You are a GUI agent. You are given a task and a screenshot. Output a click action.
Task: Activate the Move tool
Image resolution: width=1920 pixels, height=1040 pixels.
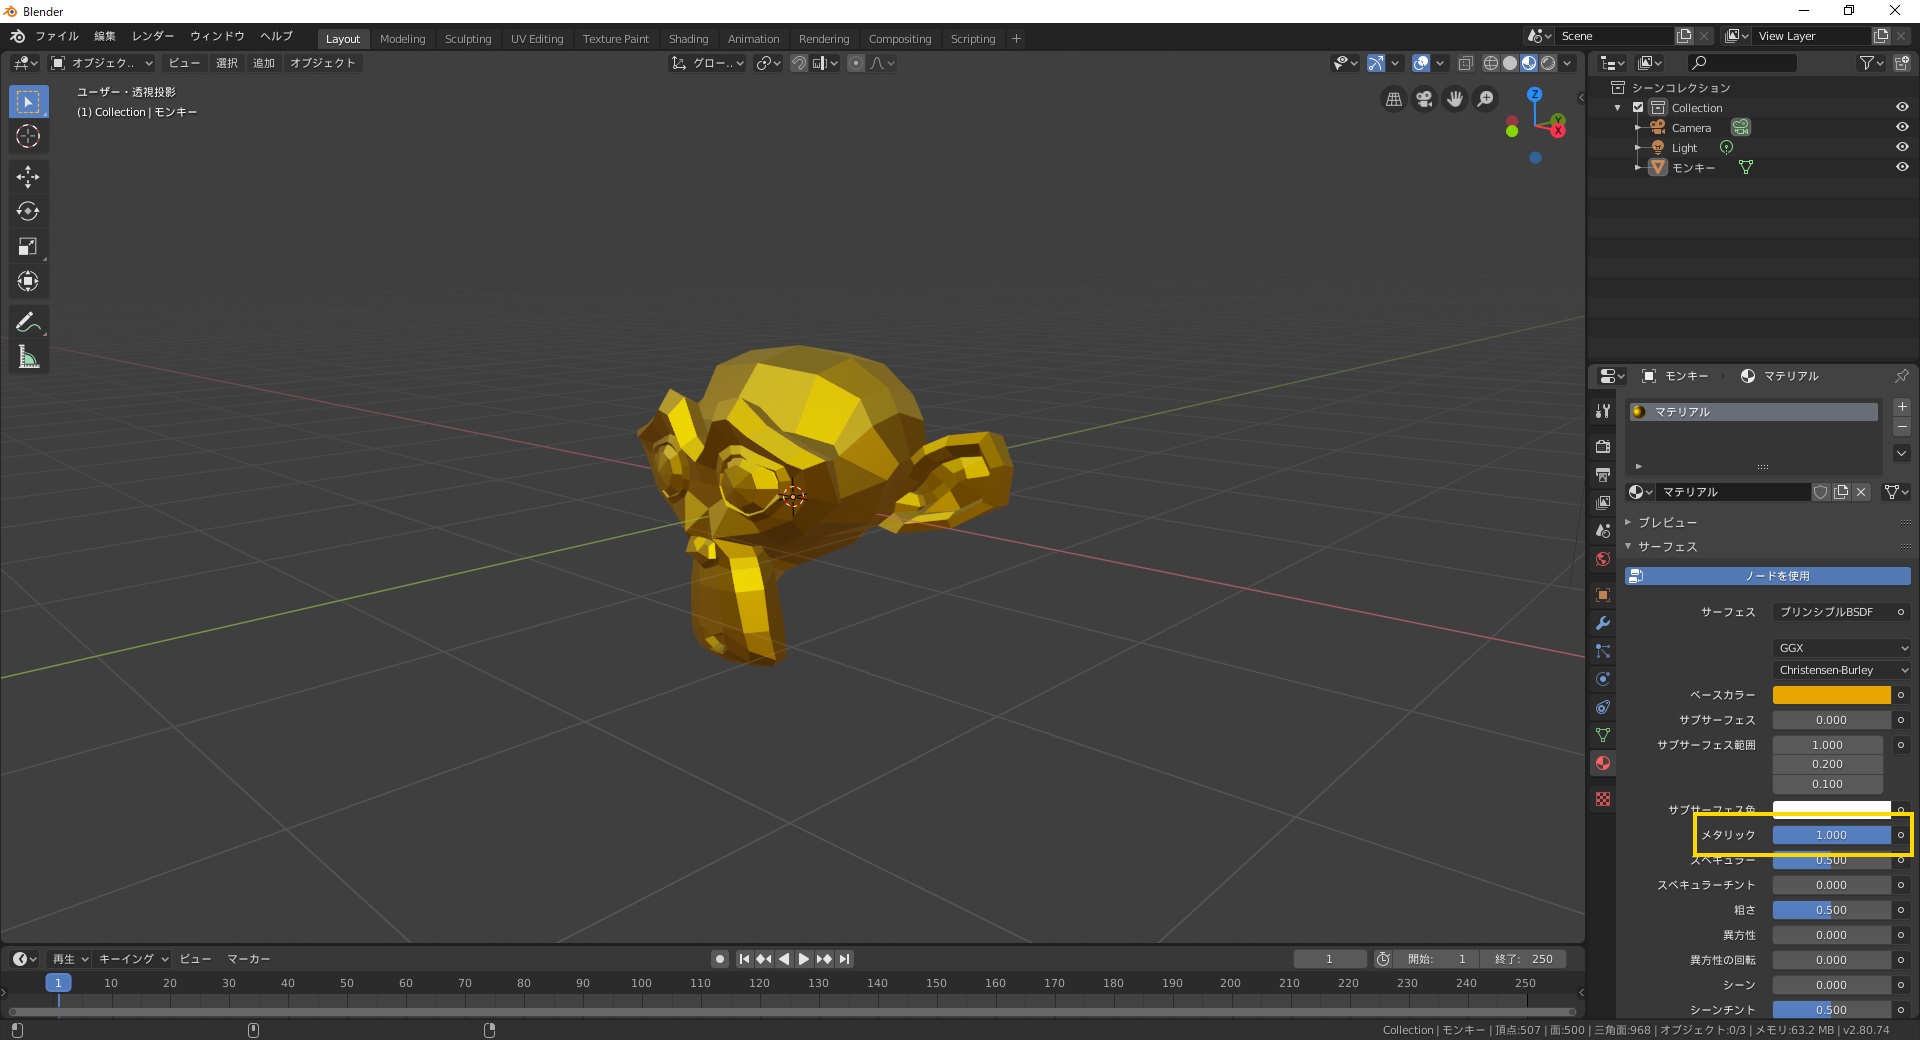(28, 177)
